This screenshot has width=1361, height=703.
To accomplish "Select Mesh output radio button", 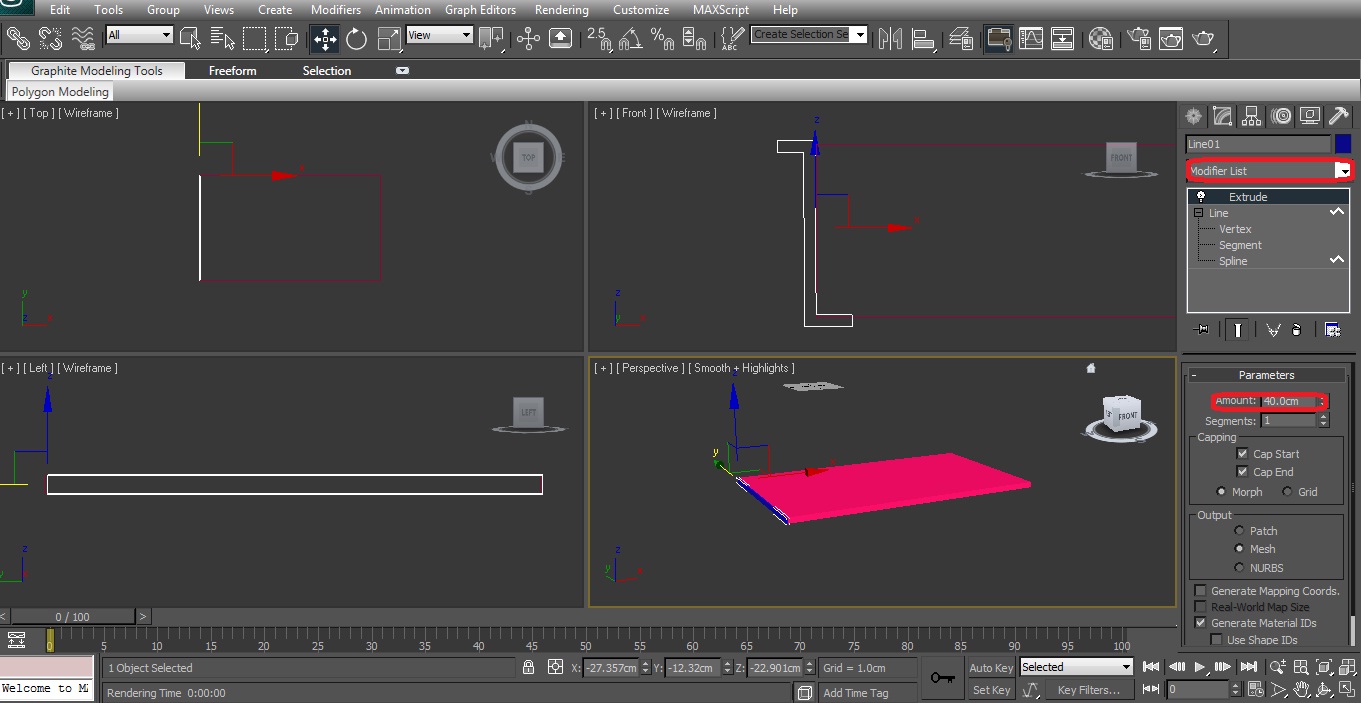I will (x=1240, y=549).
